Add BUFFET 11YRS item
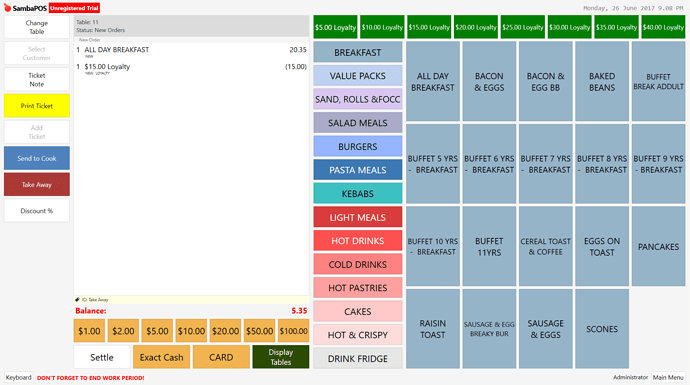The image size is (690, 385). point(489,246)
